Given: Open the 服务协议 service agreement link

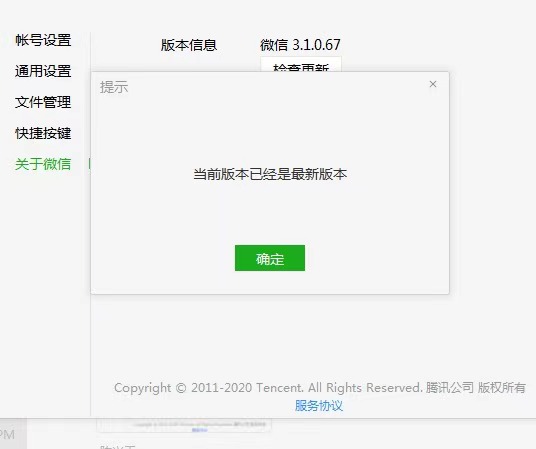Looking at the screenshot, I should pyautogui.click(x=319, y=406).
